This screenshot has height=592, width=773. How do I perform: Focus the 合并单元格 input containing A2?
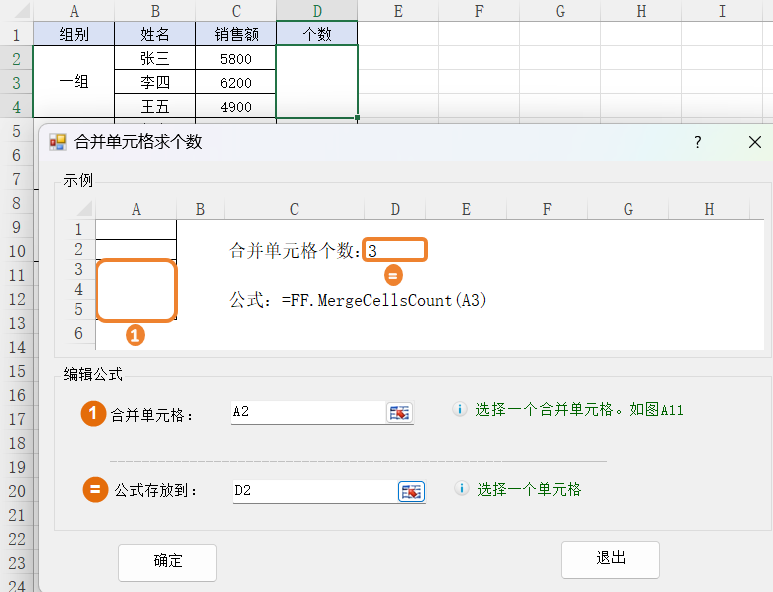point(306,411)
